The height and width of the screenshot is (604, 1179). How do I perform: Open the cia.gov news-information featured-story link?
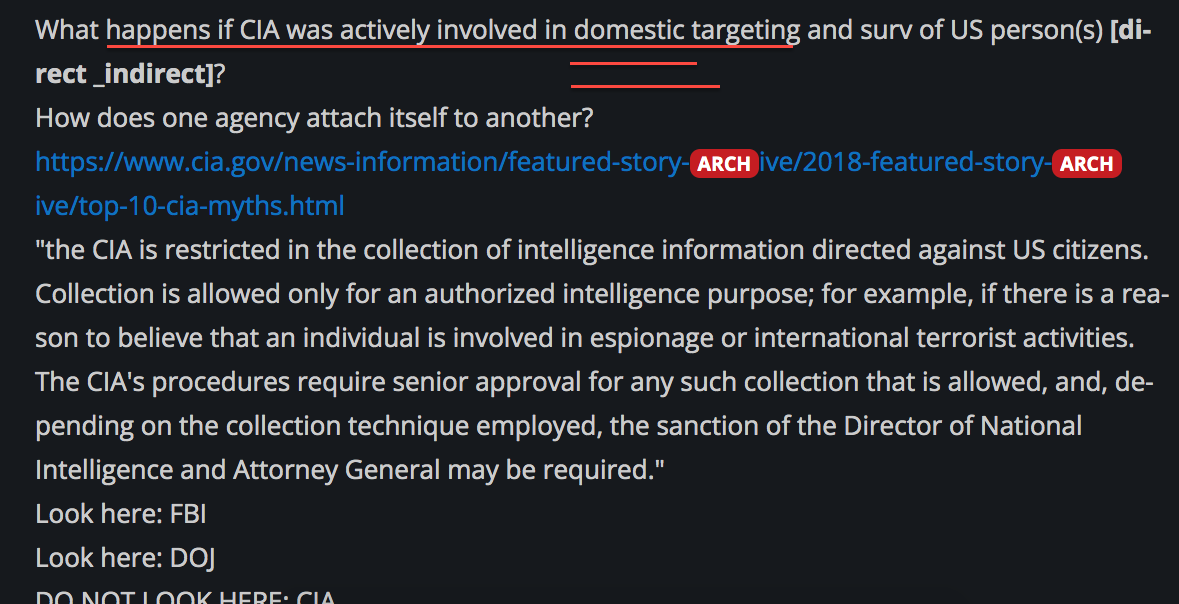(362, 162)
